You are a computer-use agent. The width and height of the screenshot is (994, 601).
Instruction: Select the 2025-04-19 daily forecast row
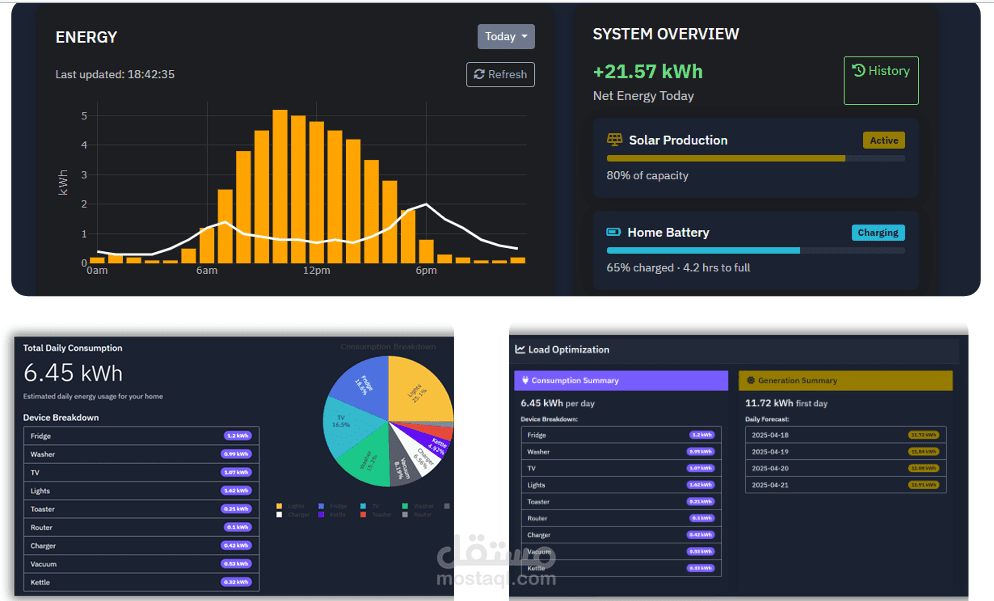click(x=846, y=451)
